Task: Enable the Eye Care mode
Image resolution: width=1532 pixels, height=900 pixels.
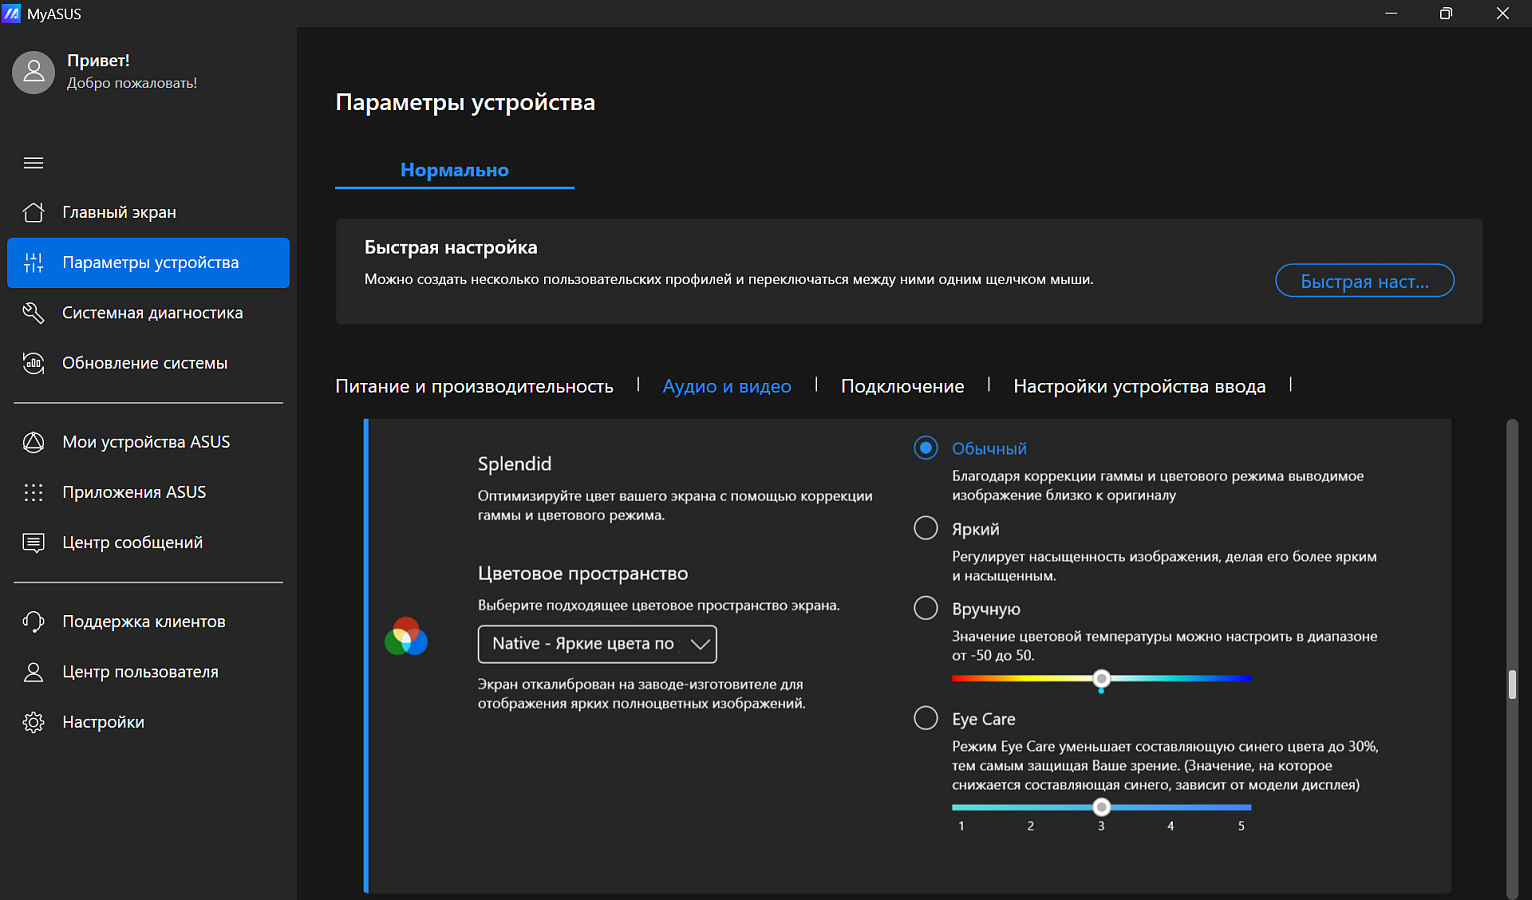Action: [926, 718]
